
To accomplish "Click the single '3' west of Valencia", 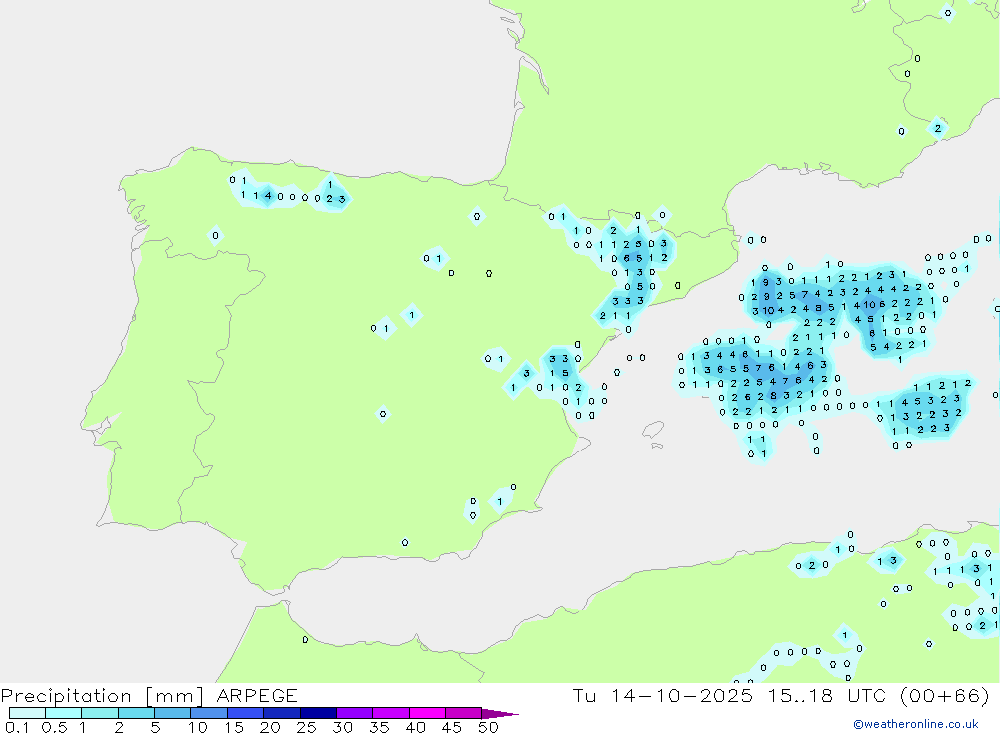I will click(526, 373).
